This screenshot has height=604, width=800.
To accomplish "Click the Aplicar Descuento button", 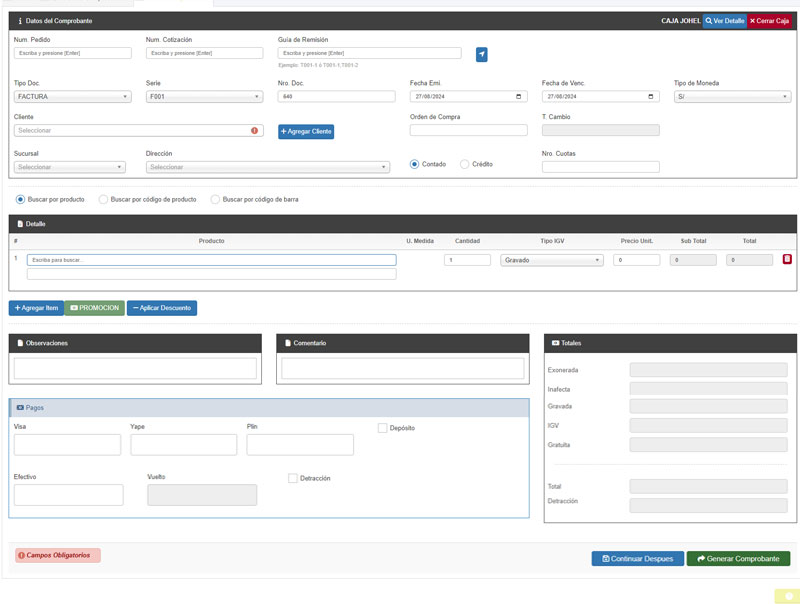I will click(162, 308).
